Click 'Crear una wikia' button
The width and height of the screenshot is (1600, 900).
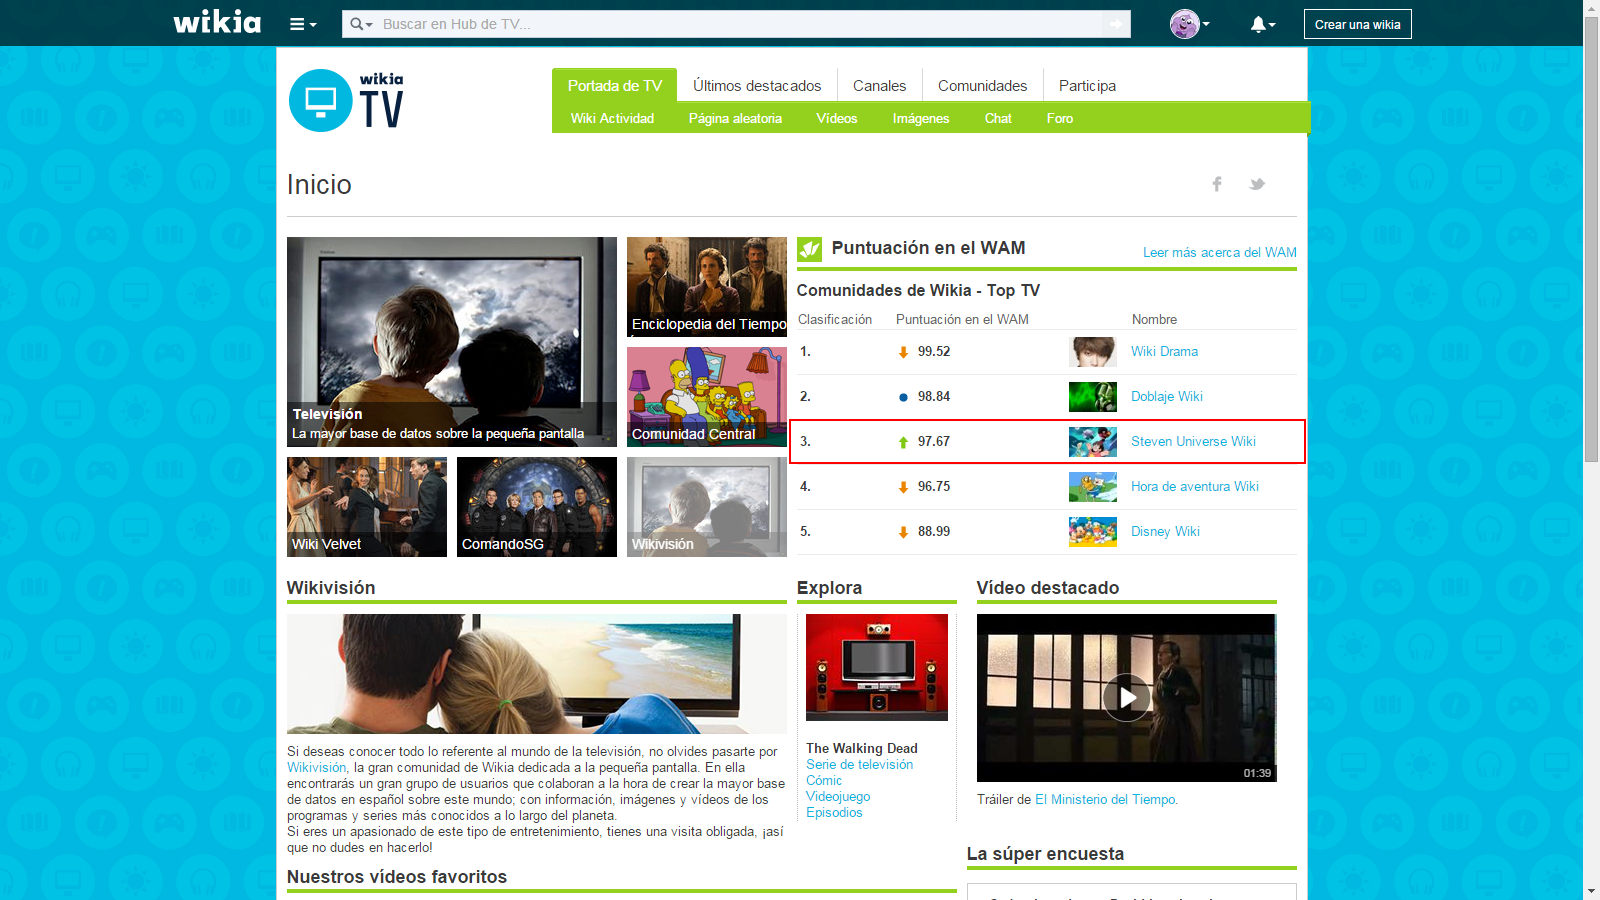tap(1357, 24)
